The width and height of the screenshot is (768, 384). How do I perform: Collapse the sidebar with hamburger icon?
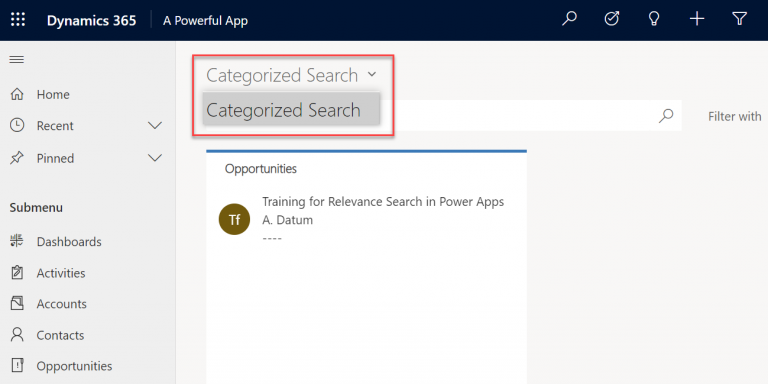pyautogui.click(x=17, y=60)
